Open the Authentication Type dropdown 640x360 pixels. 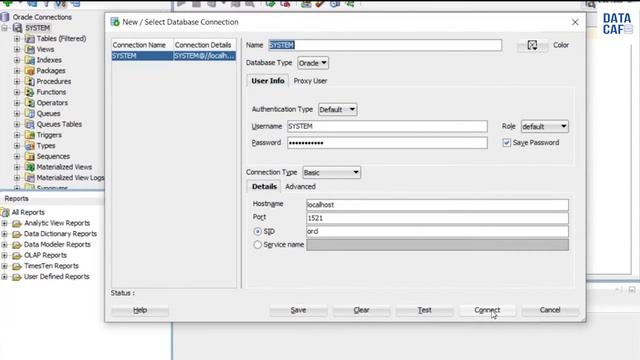(338, 109)
